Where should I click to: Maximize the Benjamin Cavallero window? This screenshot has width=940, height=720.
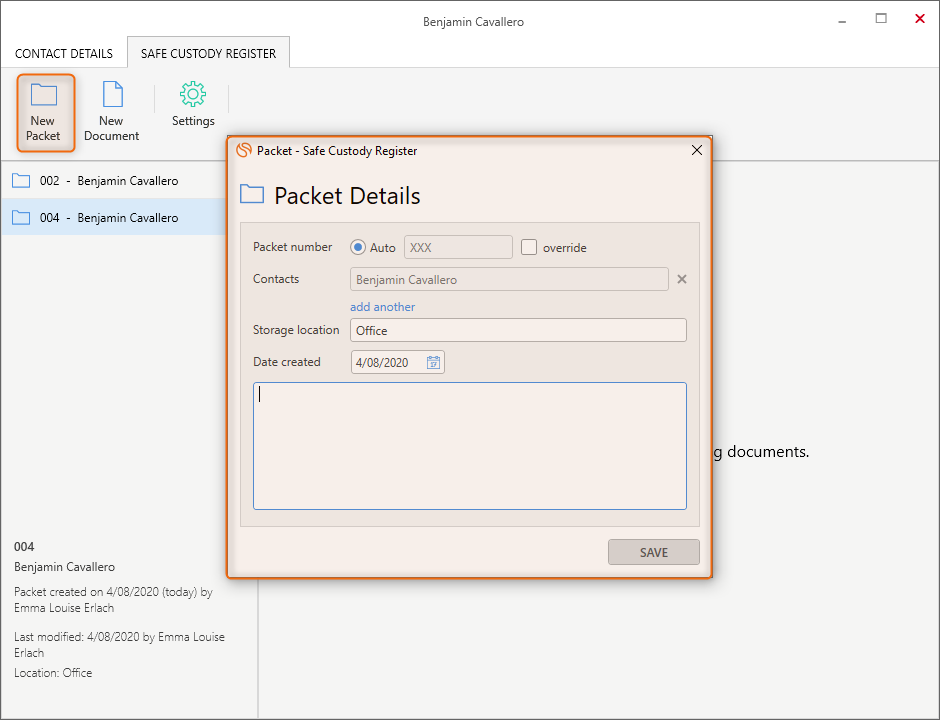click(881, 19)
